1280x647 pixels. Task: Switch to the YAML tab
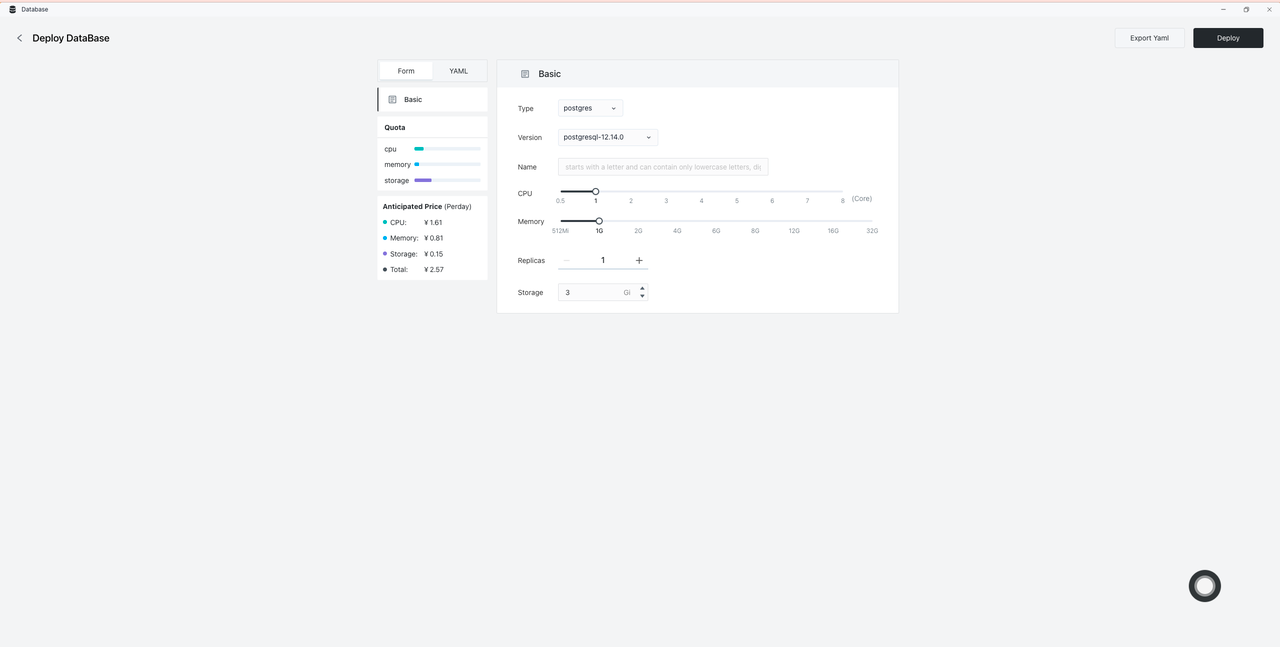click(458, 71)
